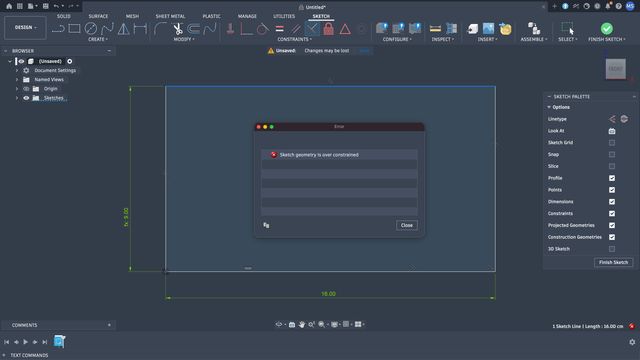Enable the Sketch Grid checkbox
Viewport: 640px width, 360px height.
coord(611,143)
